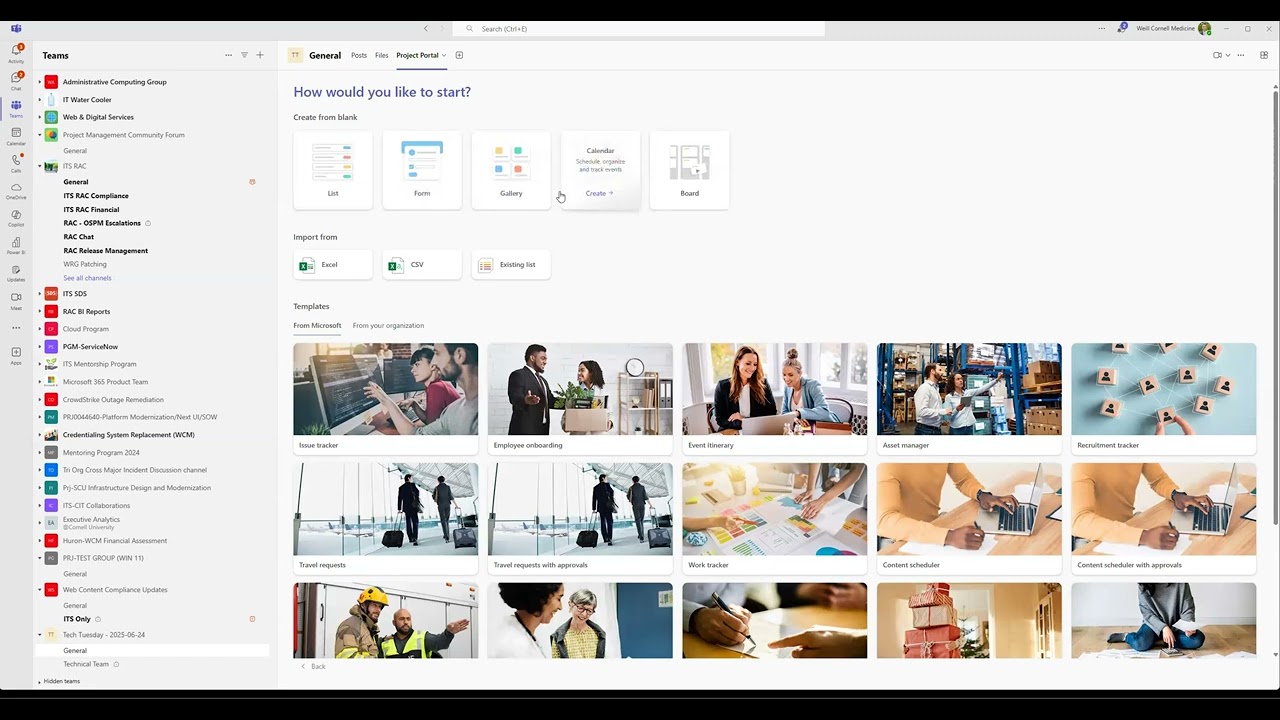This screenshot has height=720, width=1280.
Task: Show more apps ellipsis in left rail
Action: (16, 327)
